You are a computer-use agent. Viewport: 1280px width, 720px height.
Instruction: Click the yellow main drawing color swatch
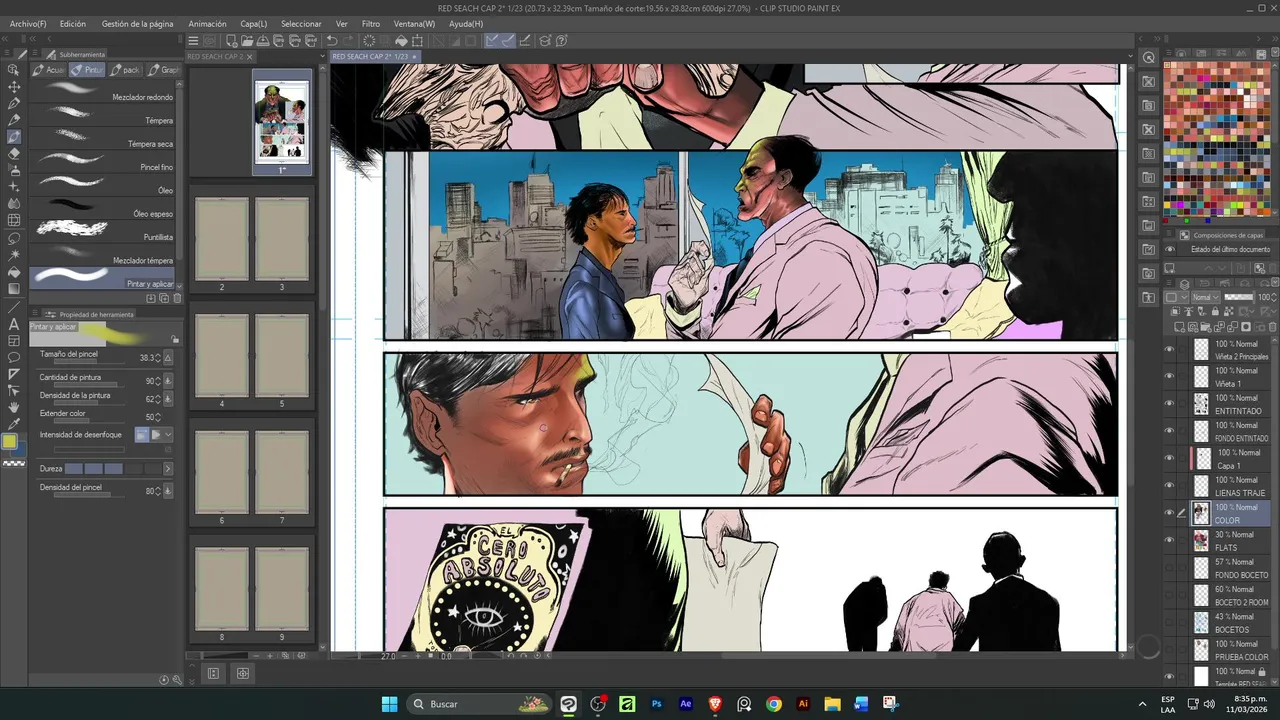pos(9,441)
